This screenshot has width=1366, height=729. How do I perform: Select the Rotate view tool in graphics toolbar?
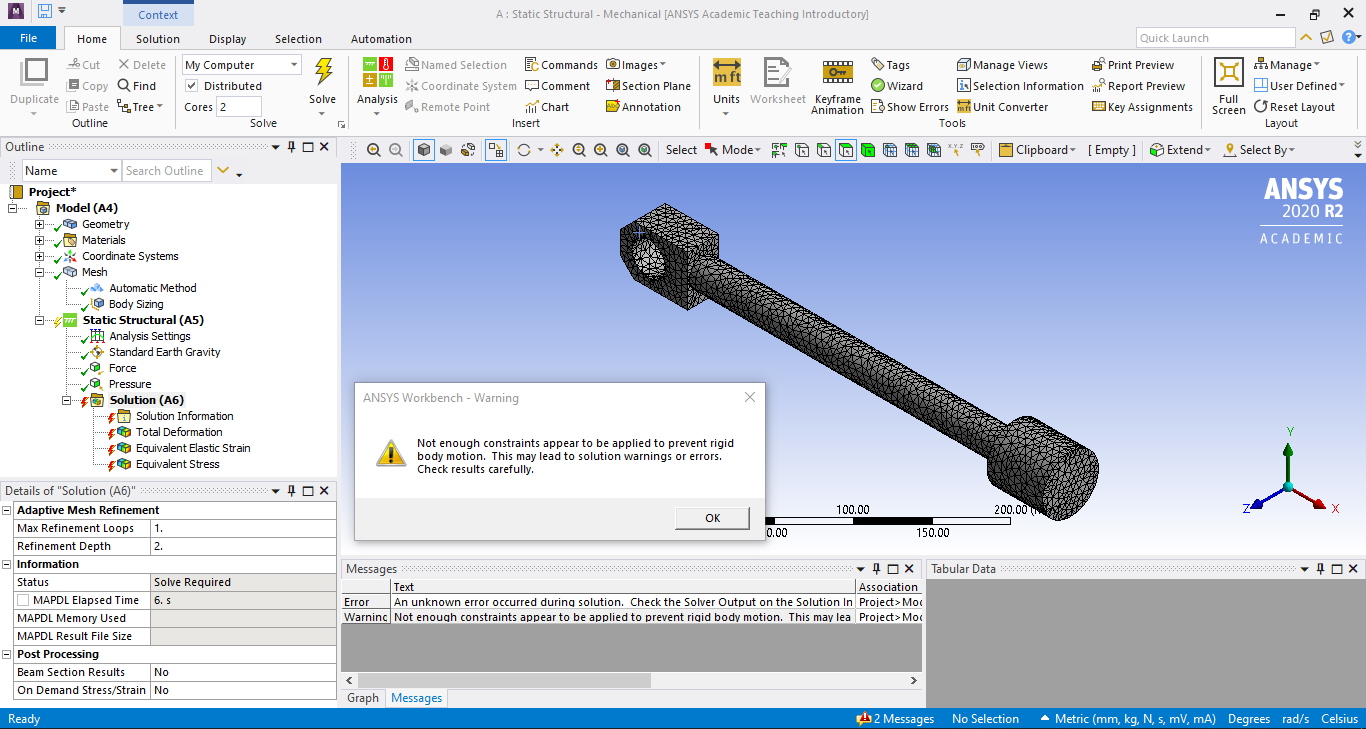(523, 150)
